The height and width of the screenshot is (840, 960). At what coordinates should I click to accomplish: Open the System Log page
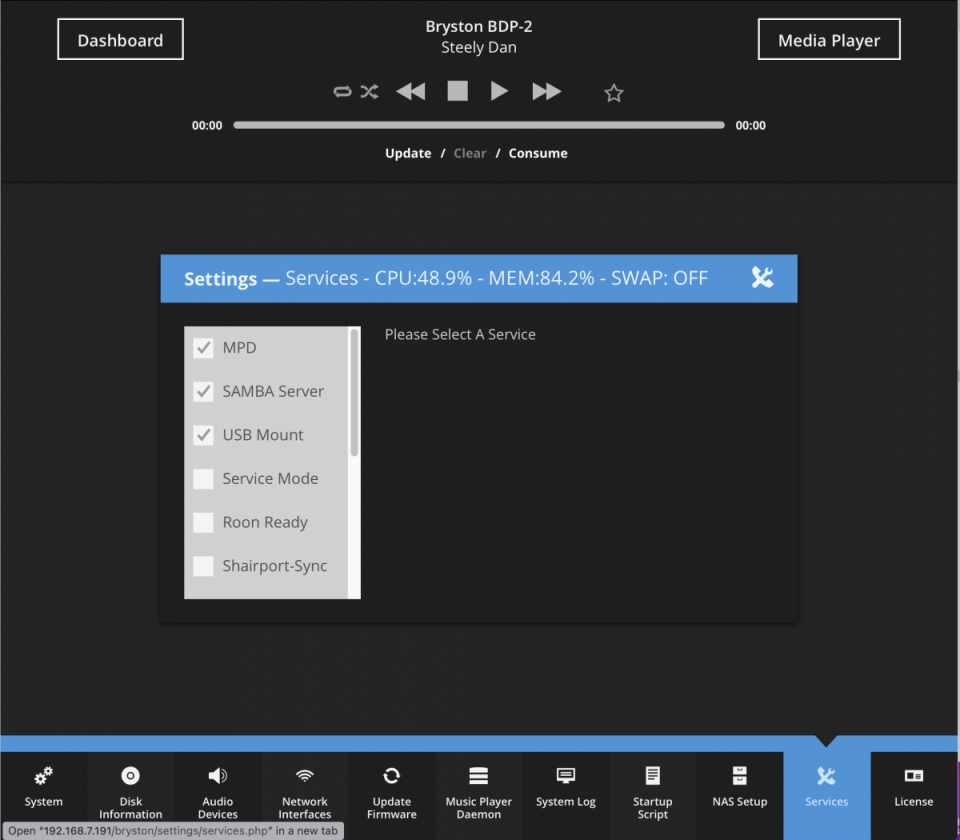(x=566, y=794)
